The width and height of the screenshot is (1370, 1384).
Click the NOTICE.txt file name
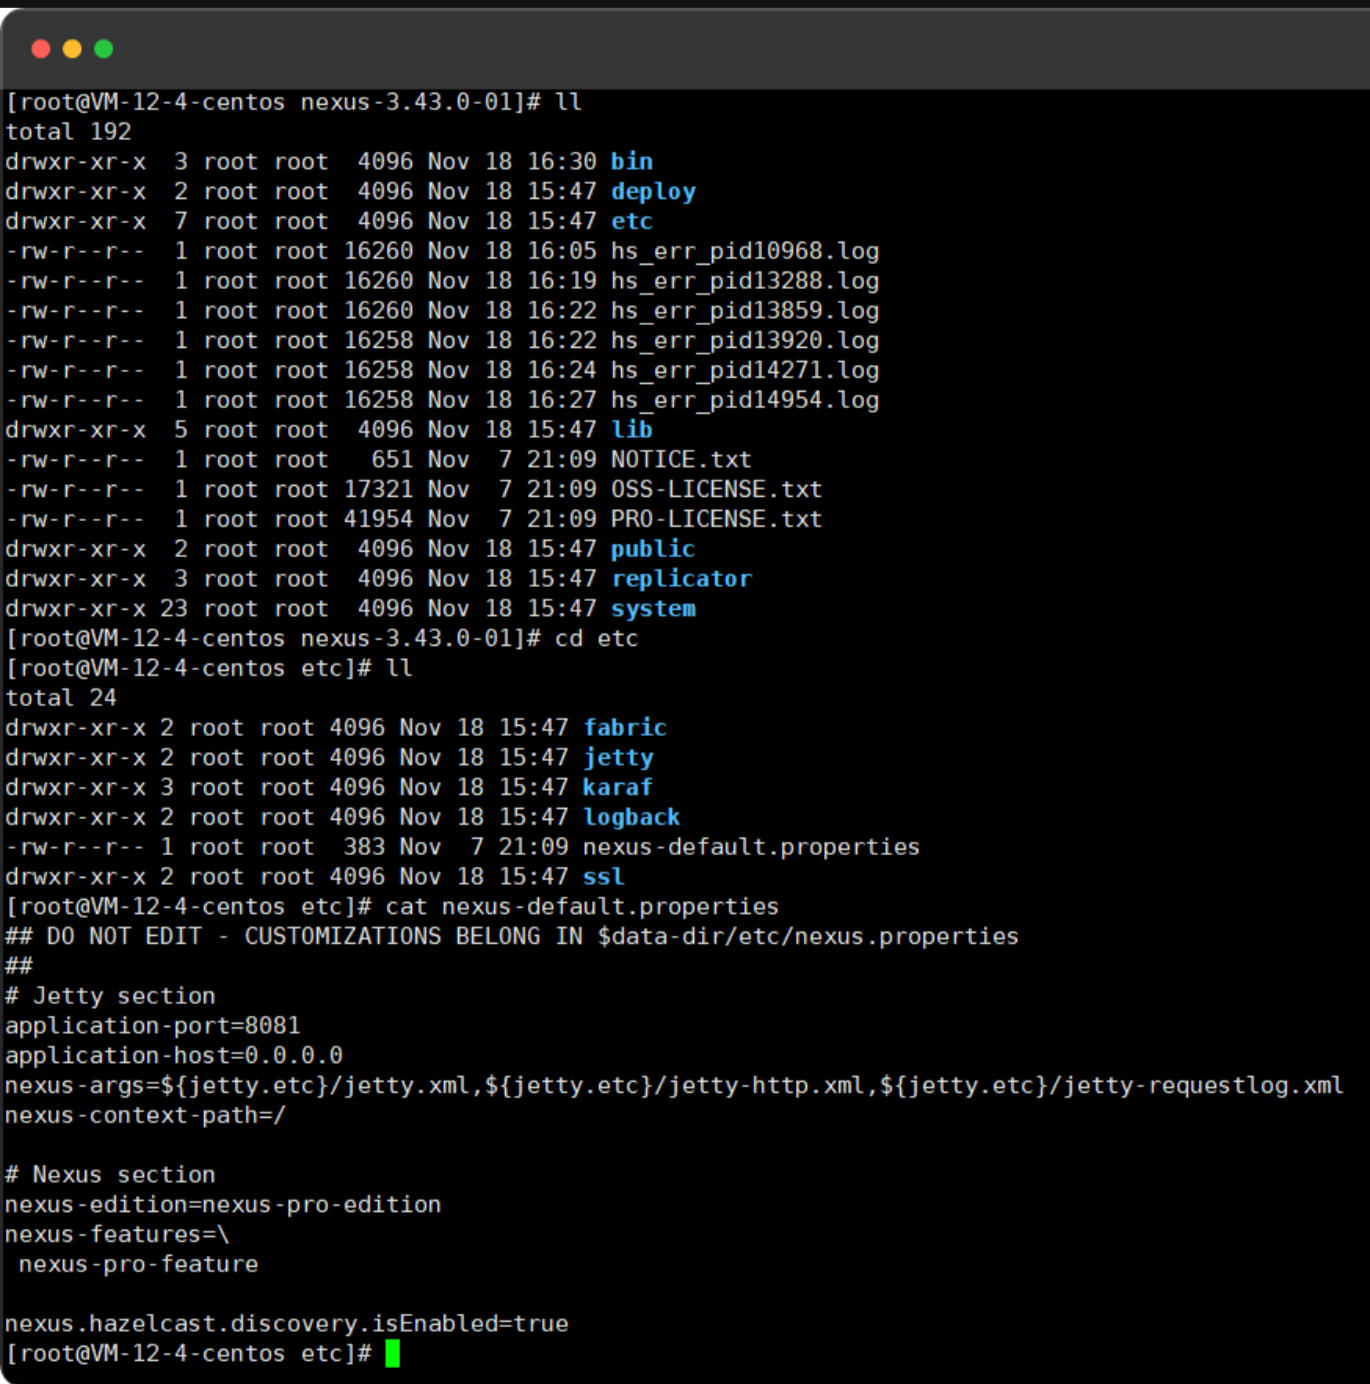coord(681,460)
